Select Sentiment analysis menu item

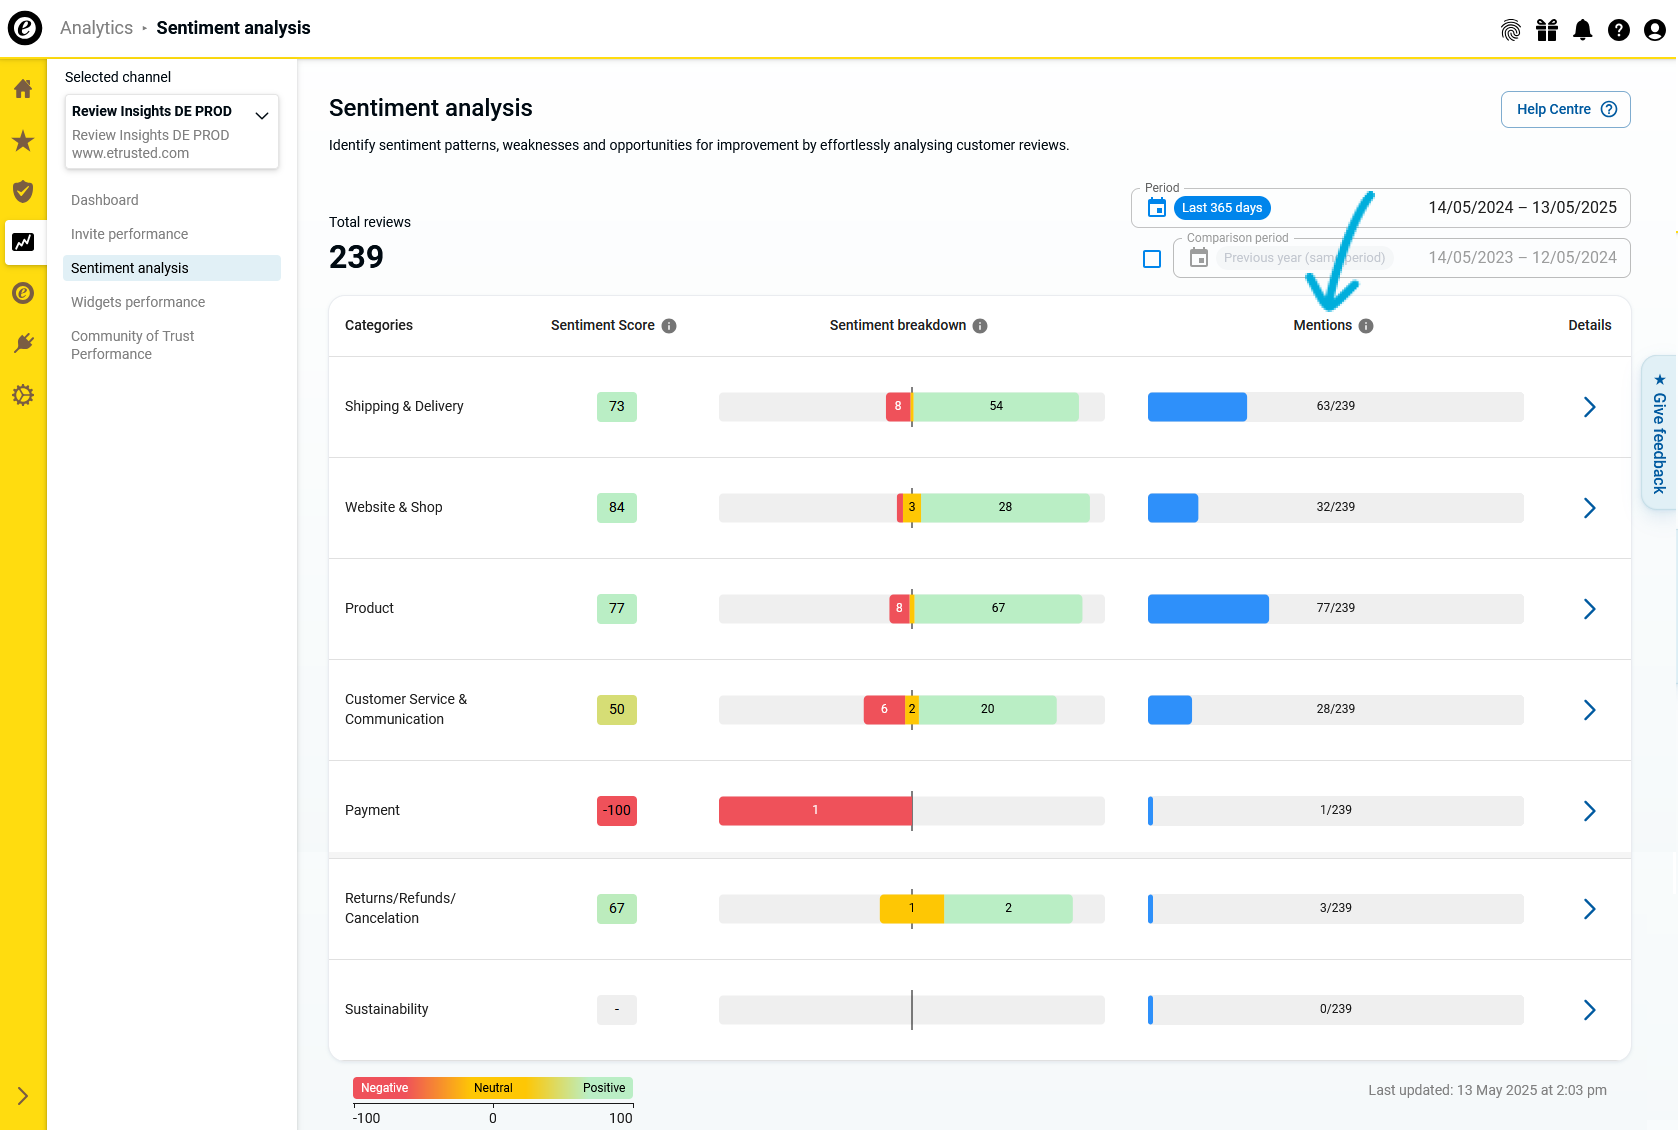click(x=172, y=268)
